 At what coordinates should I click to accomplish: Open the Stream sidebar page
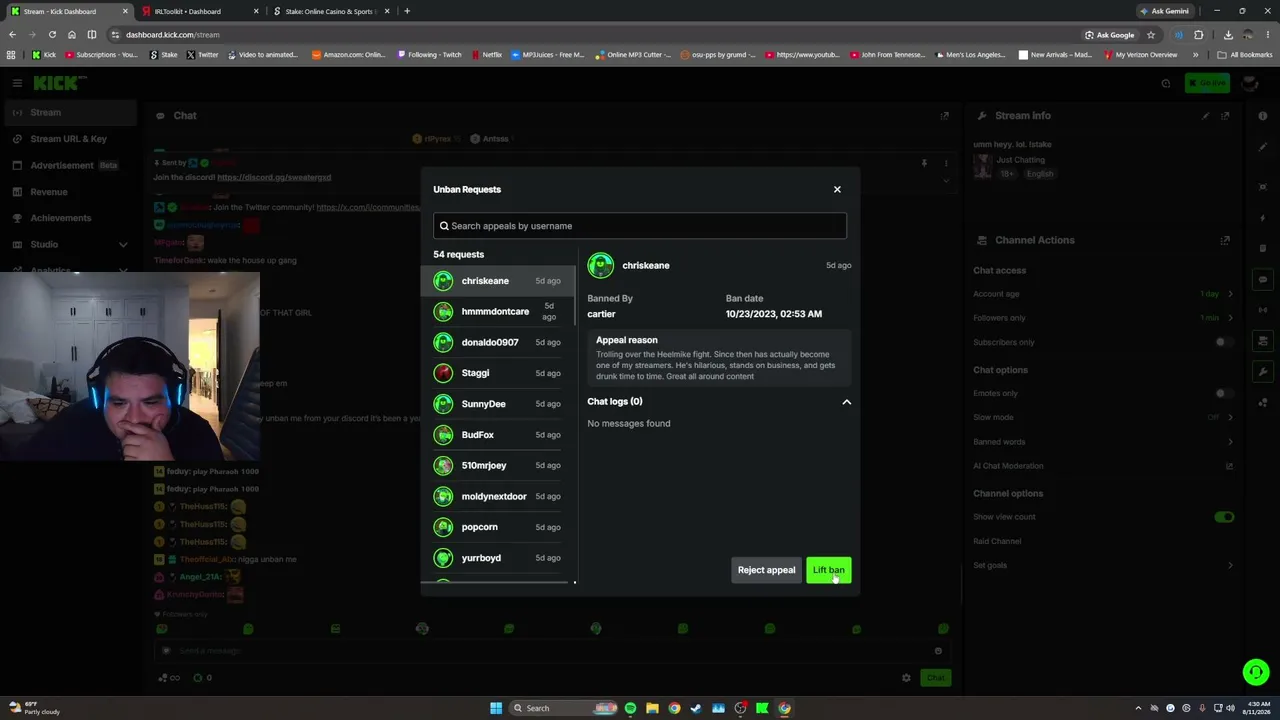click(69, 113)
